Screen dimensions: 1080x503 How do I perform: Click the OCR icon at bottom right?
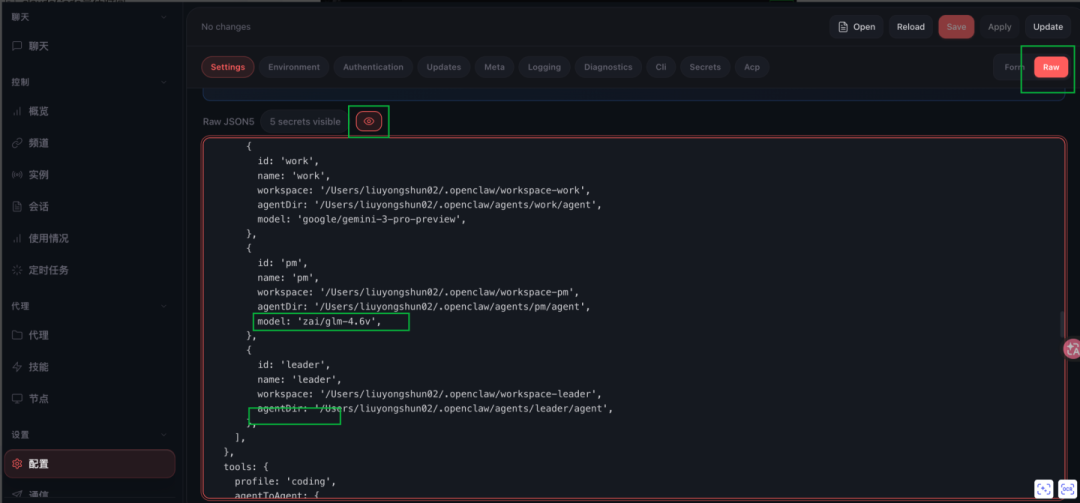point(1067,489)
